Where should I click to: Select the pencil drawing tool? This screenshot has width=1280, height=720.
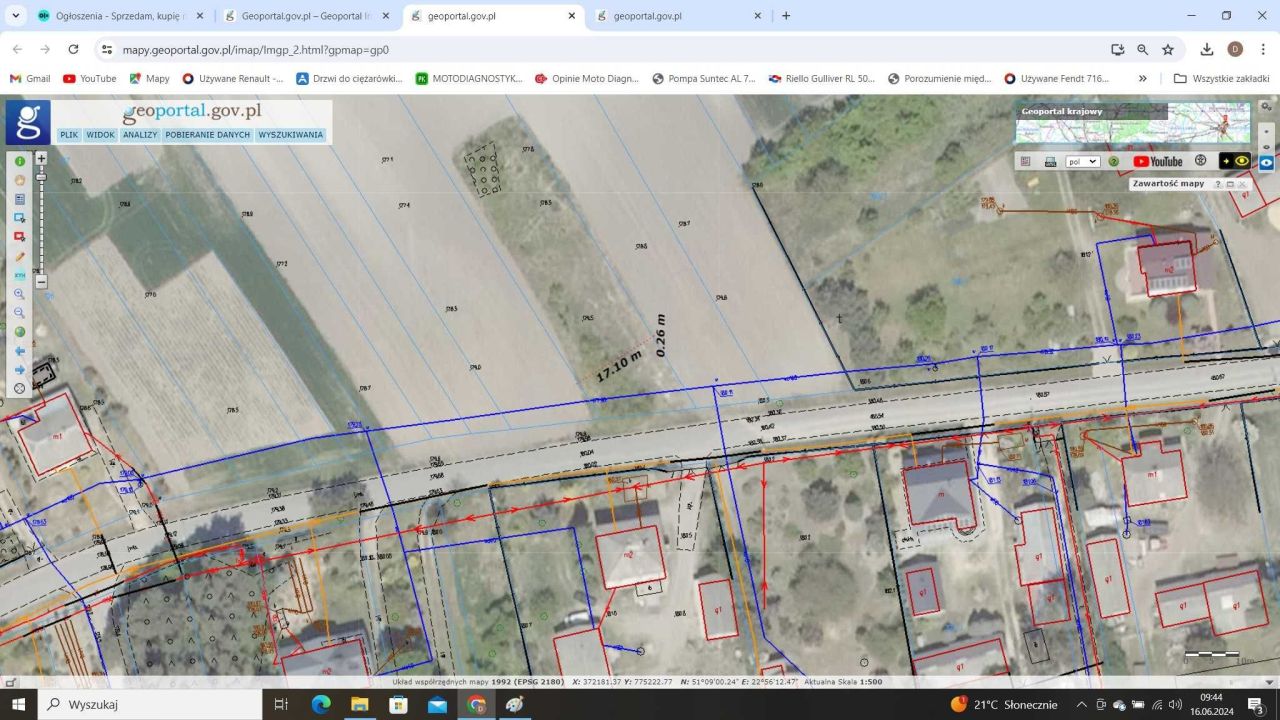pos(20,256)
